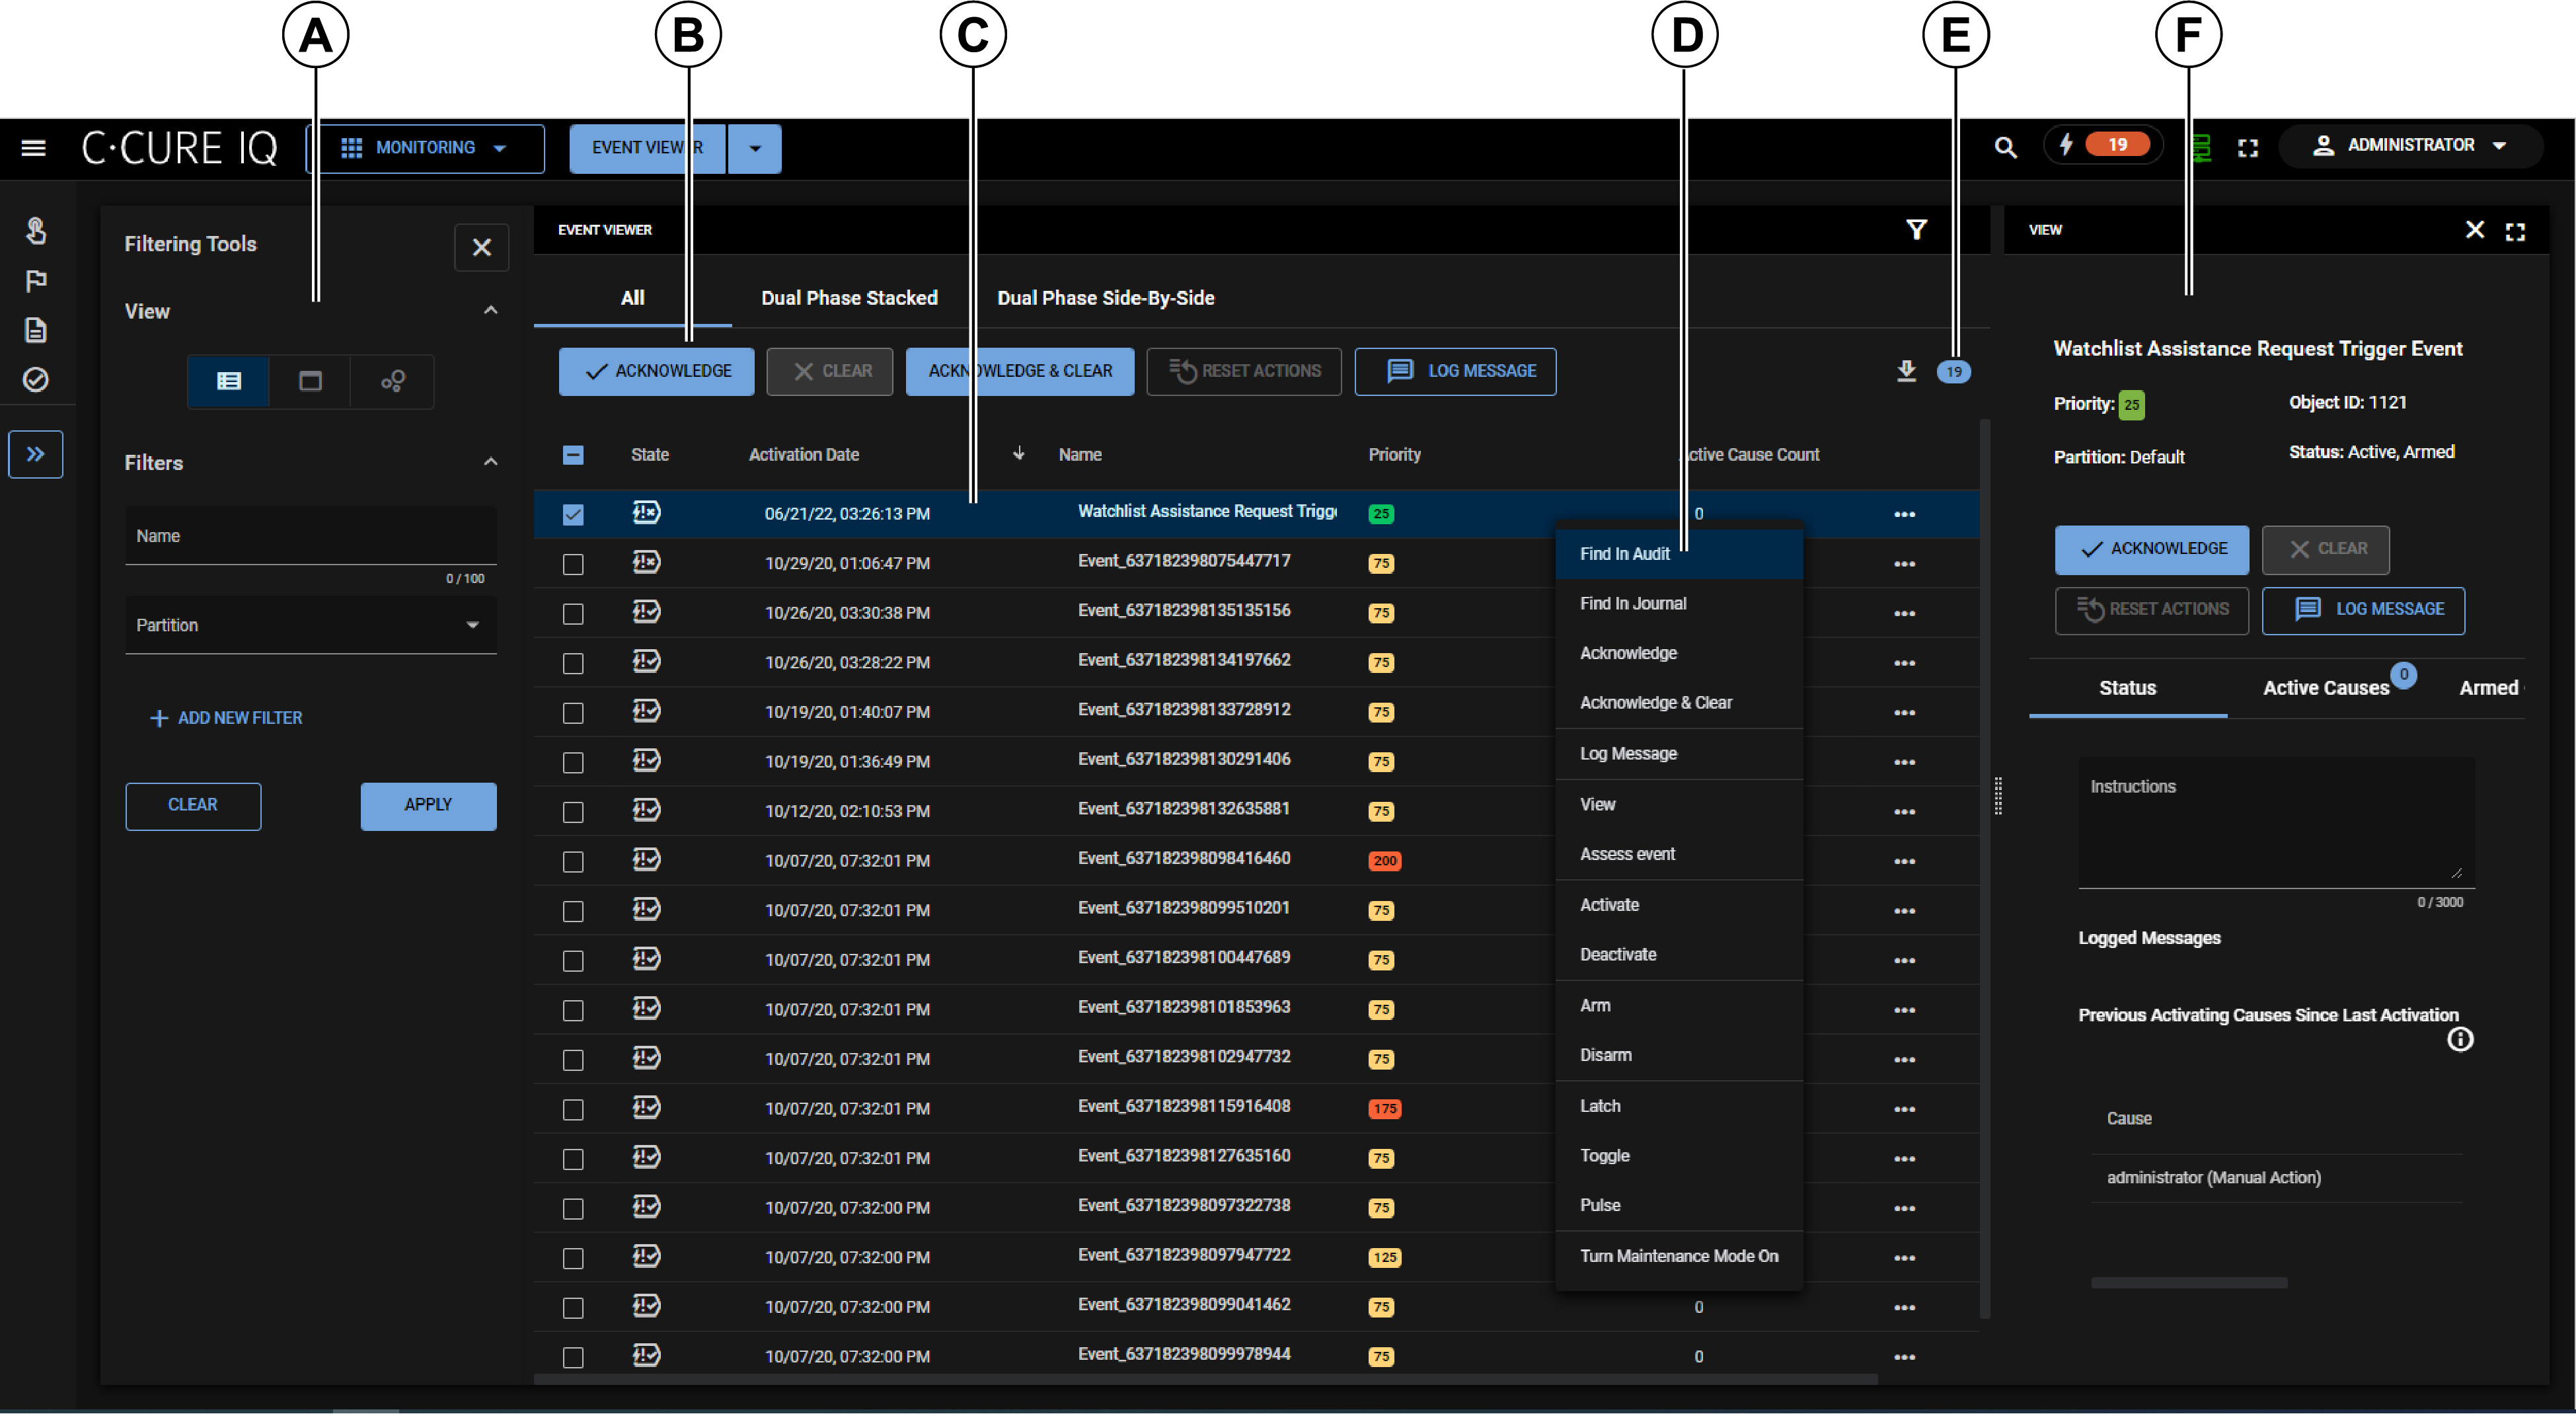Choose Find In Journal from context menu

(x=1632, y=603)
